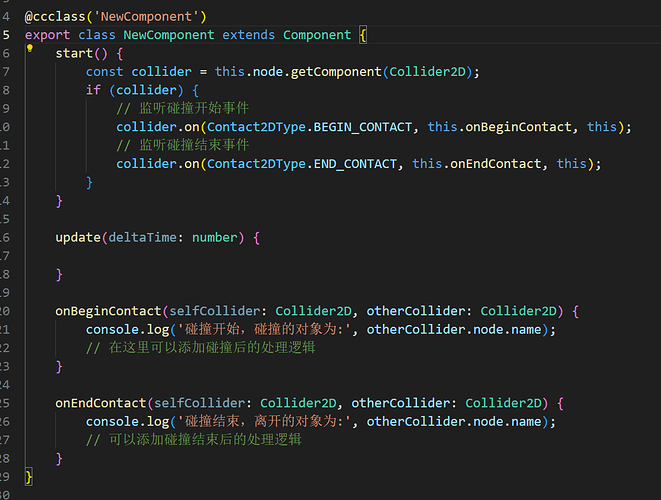Click the export keyword
The width and height of the screenshot is (661, 500).
(x=47, y=35)
